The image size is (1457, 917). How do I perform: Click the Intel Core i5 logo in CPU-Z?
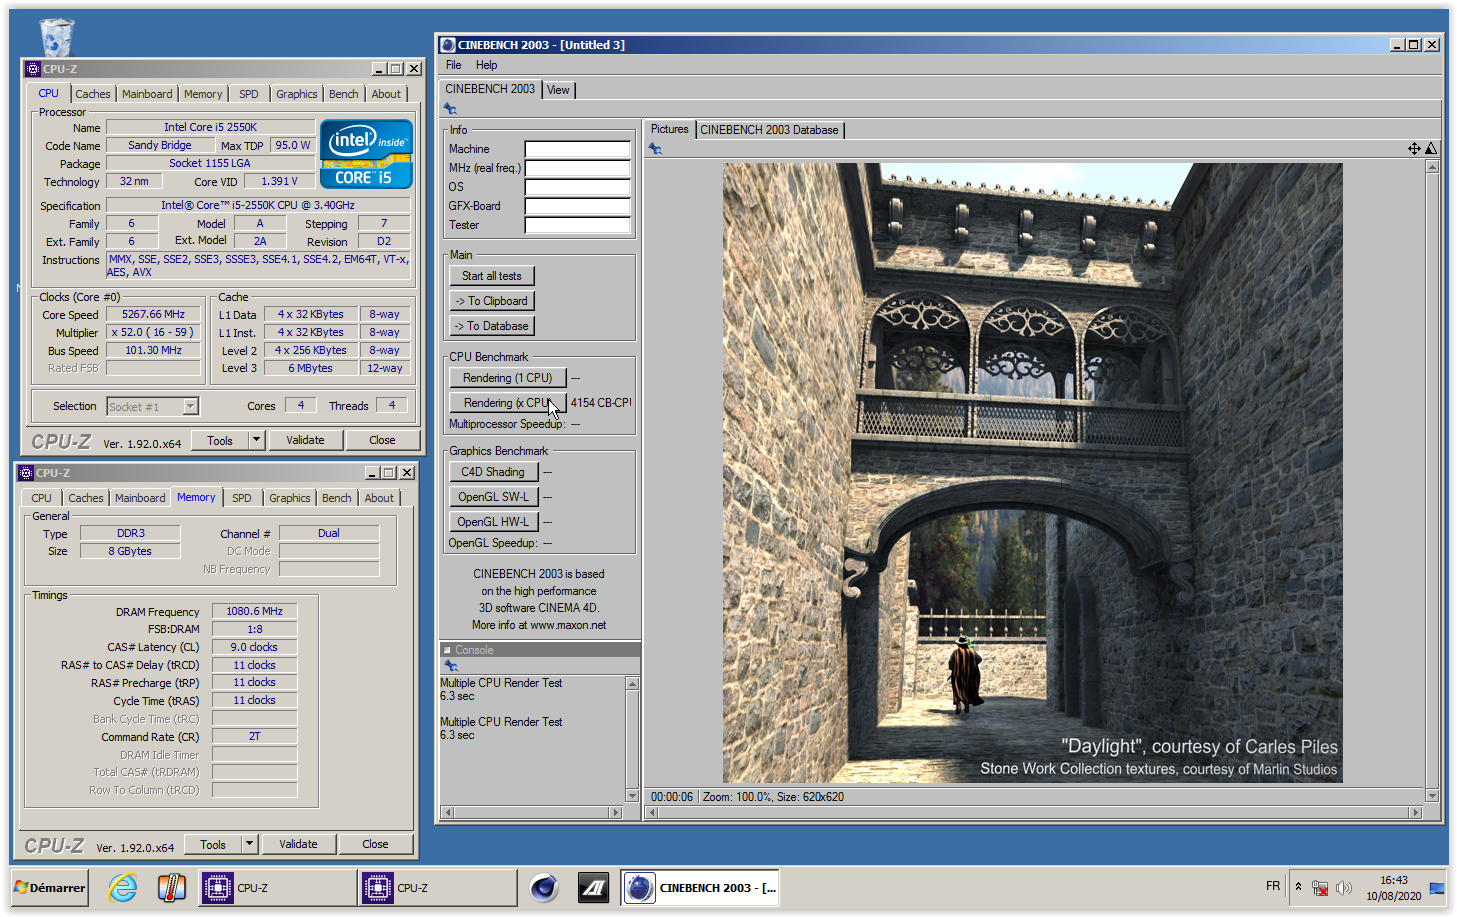coord(366,154)
